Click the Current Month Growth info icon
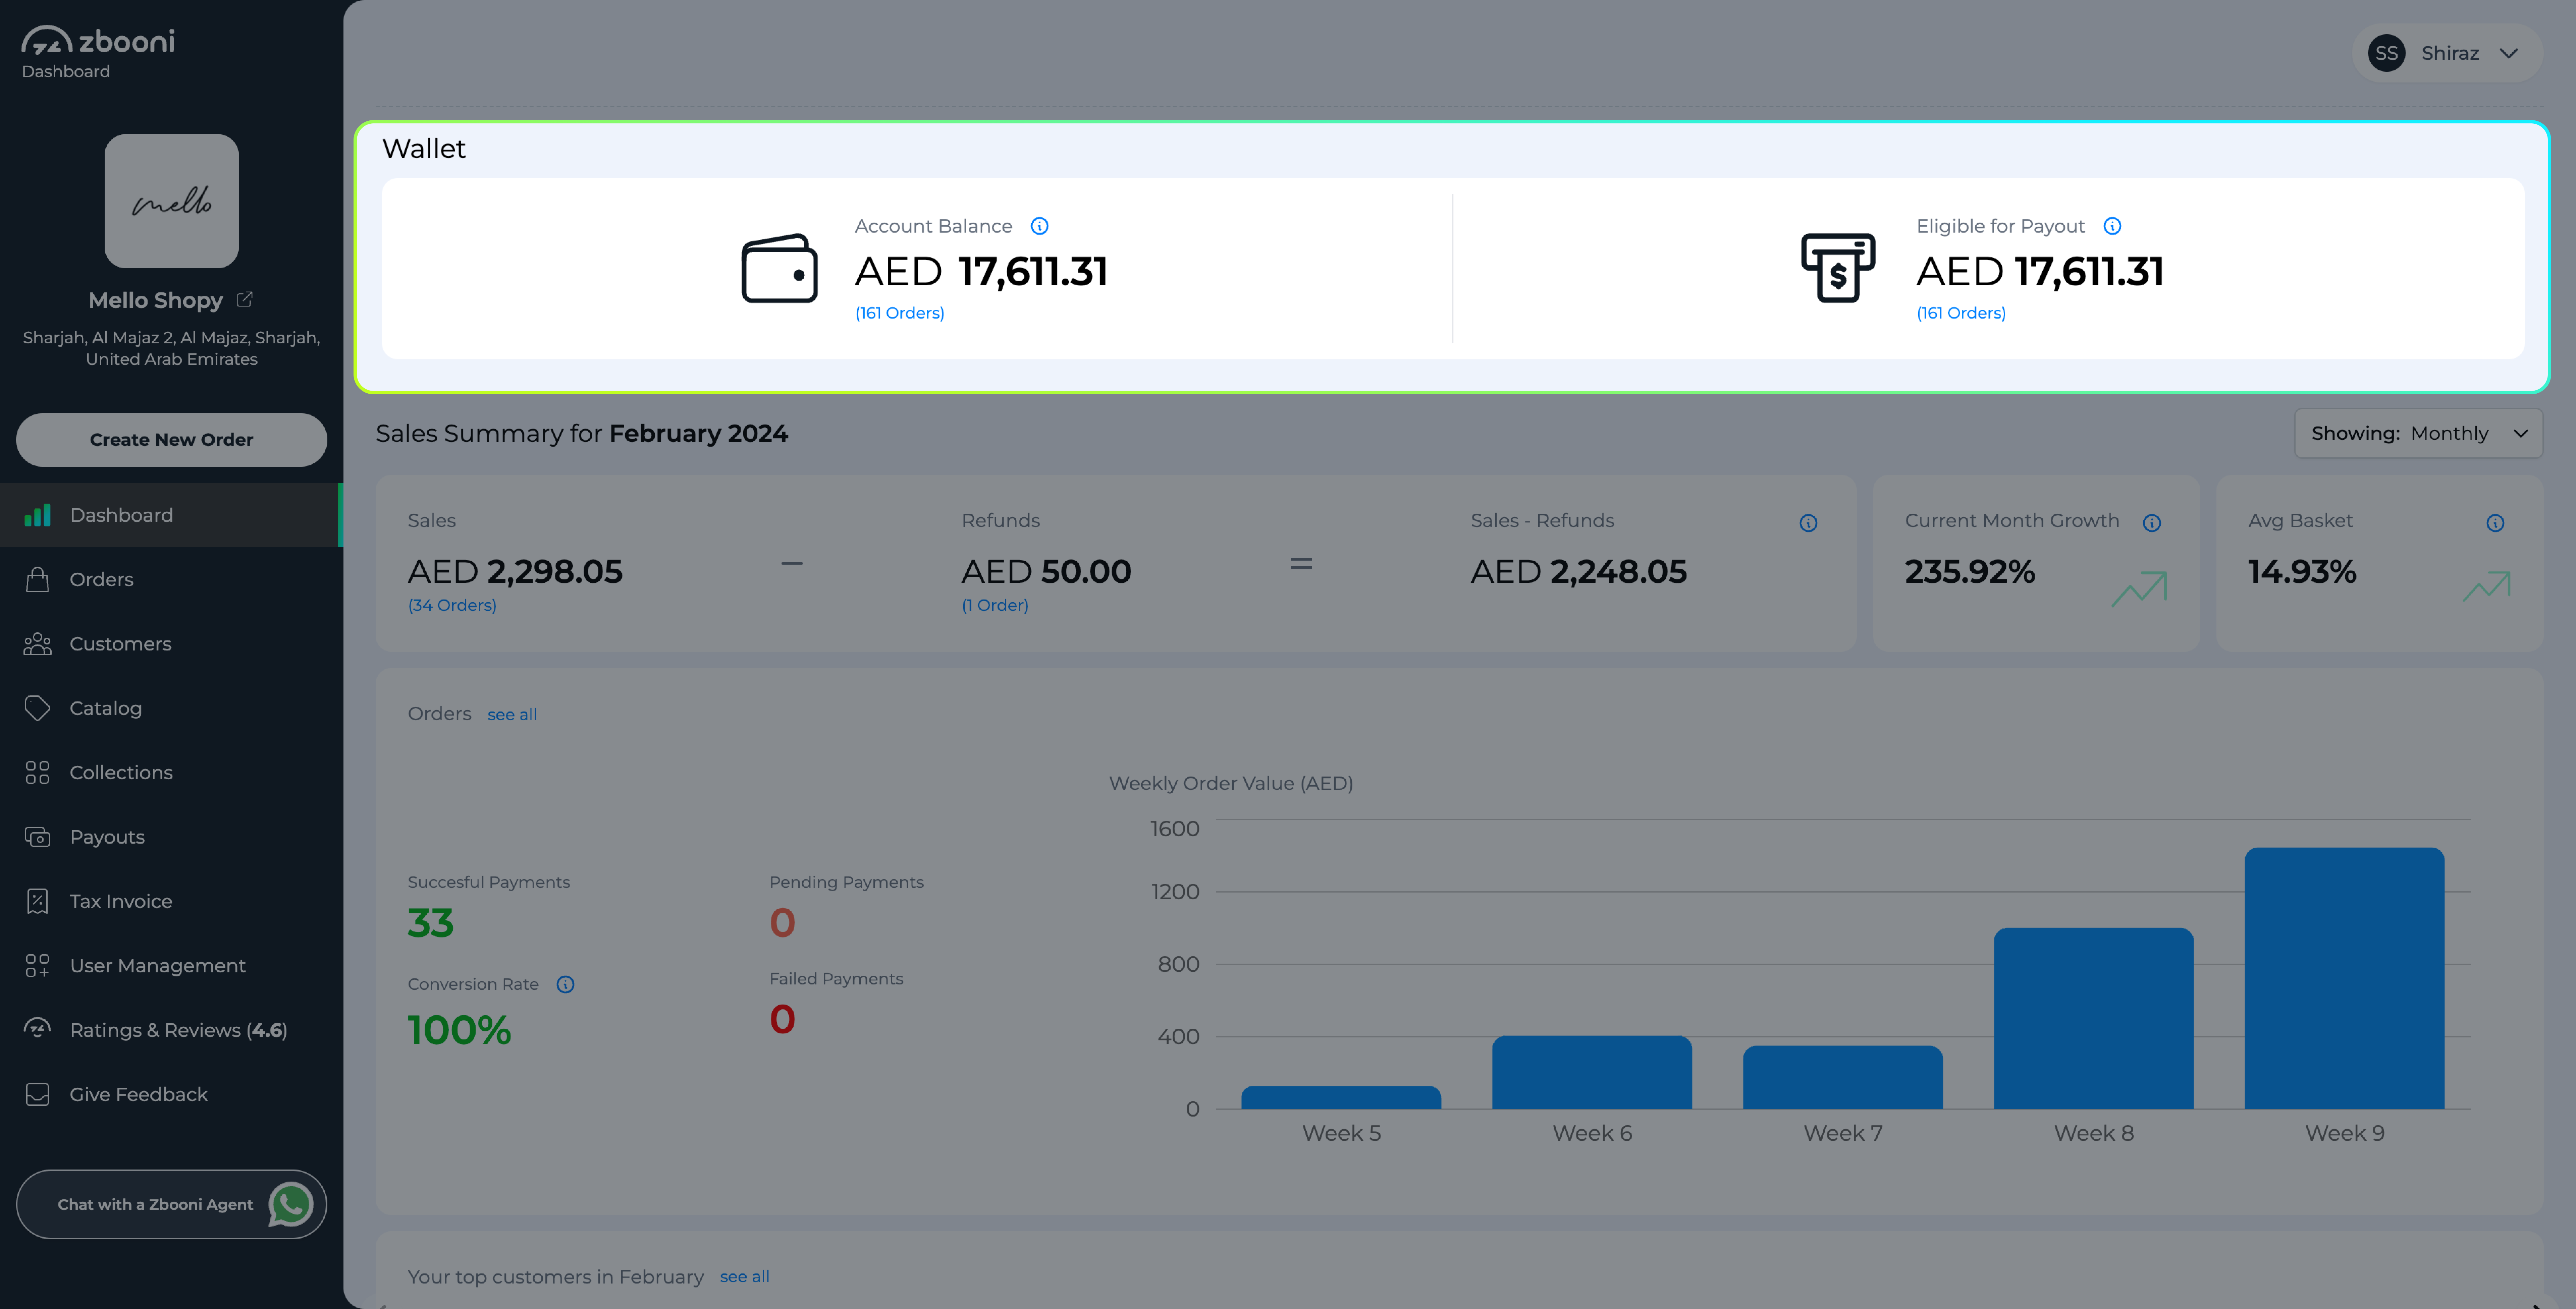This screenshot has height=1309, width=2576. pyautogui.click(x=2152, y=523)
